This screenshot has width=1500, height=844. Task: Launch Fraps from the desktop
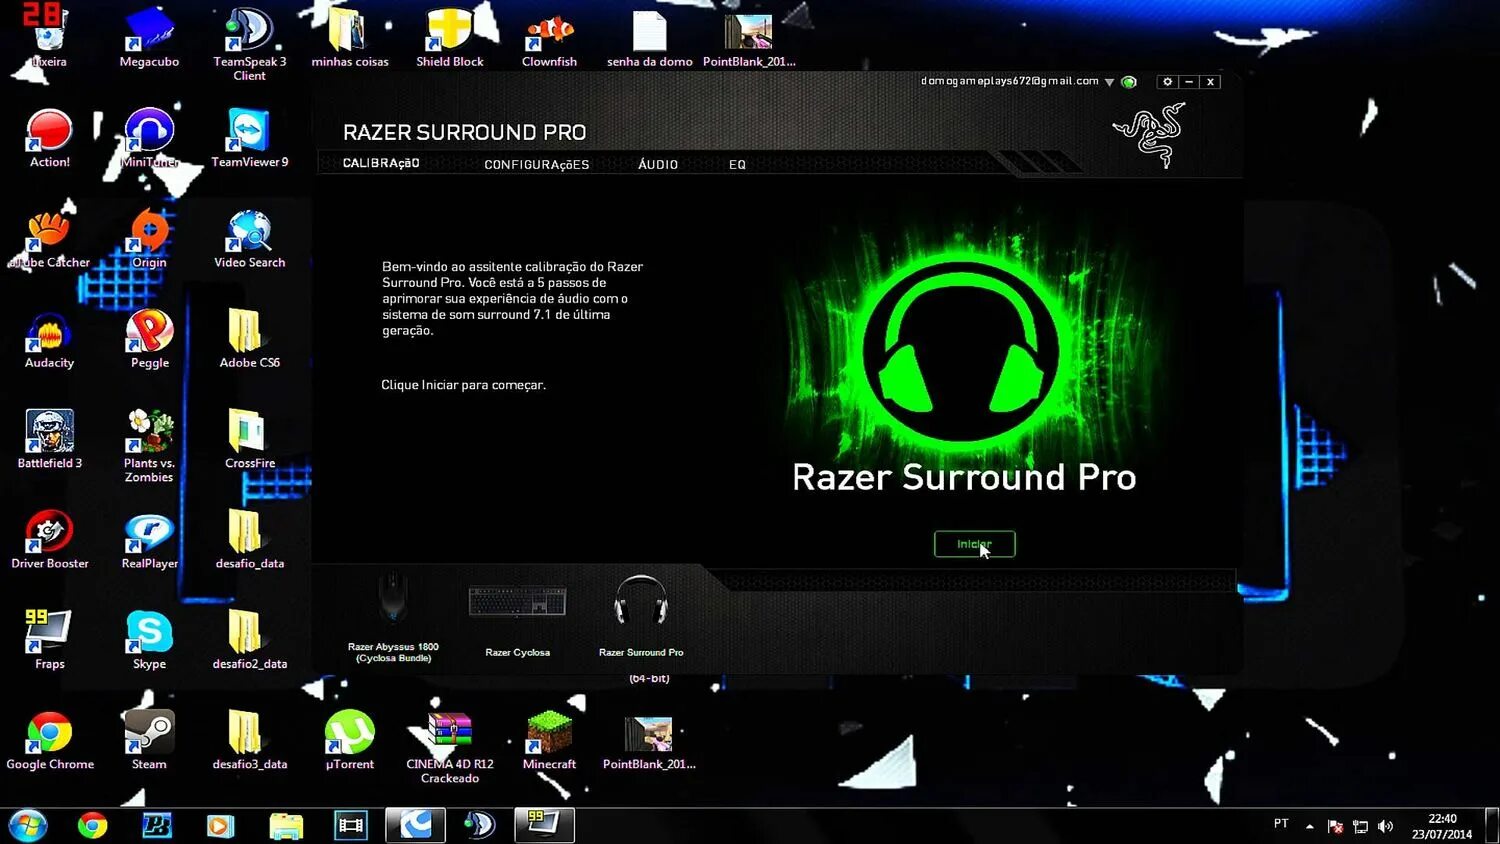pos(49,640)
